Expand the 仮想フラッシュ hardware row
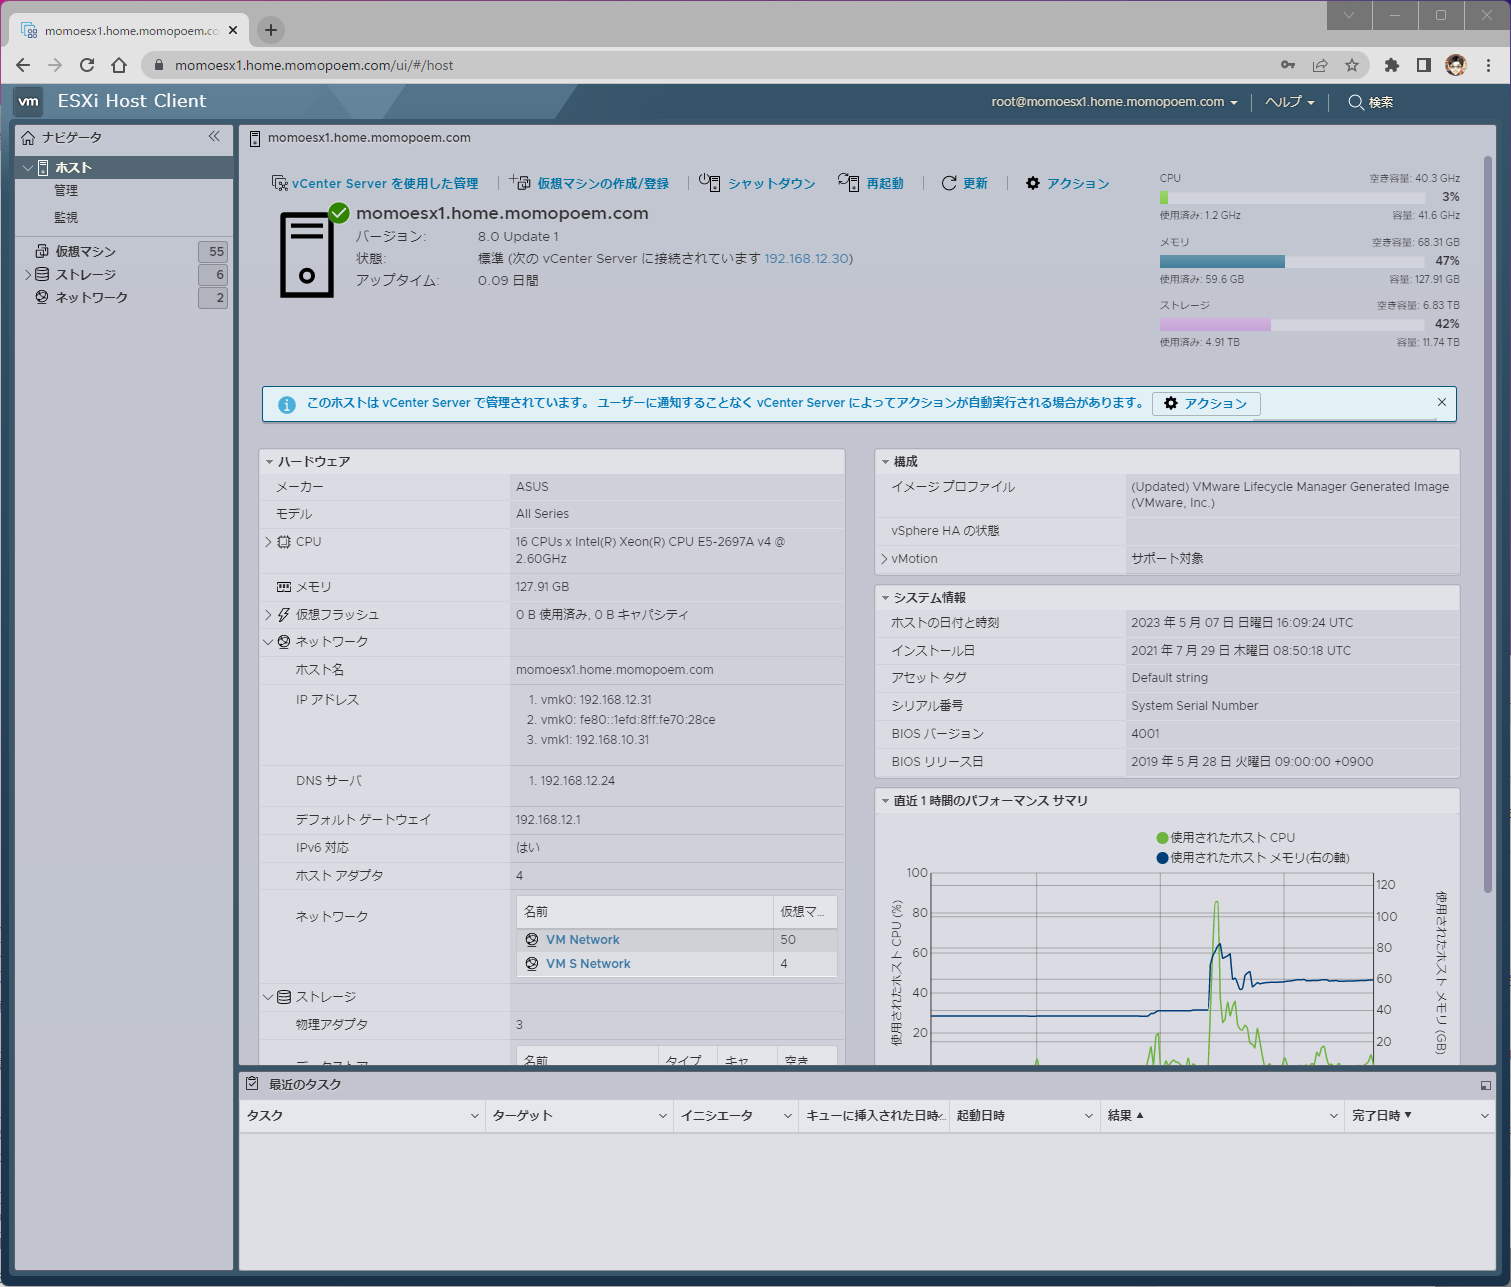The height and width of the screenshot is (1287, 1511). (x=268, y=615)
